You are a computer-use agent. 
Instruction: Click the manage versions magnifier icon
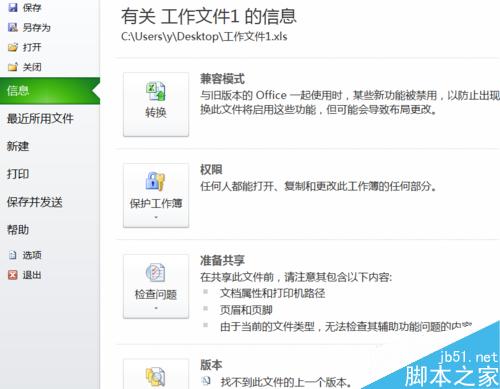pos(155,377)
